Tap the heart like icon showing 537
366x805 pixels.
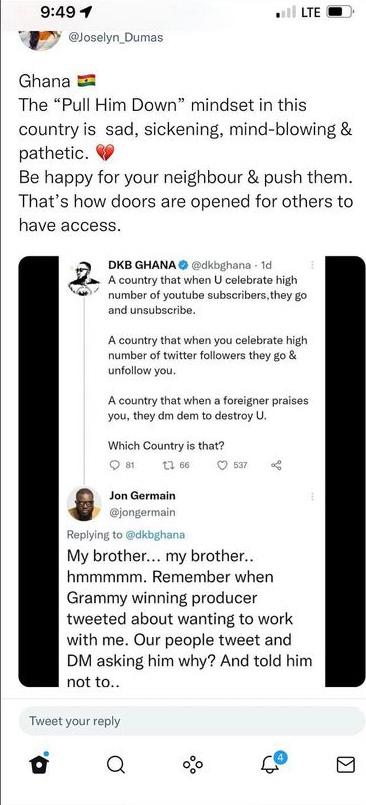point(232,465)
